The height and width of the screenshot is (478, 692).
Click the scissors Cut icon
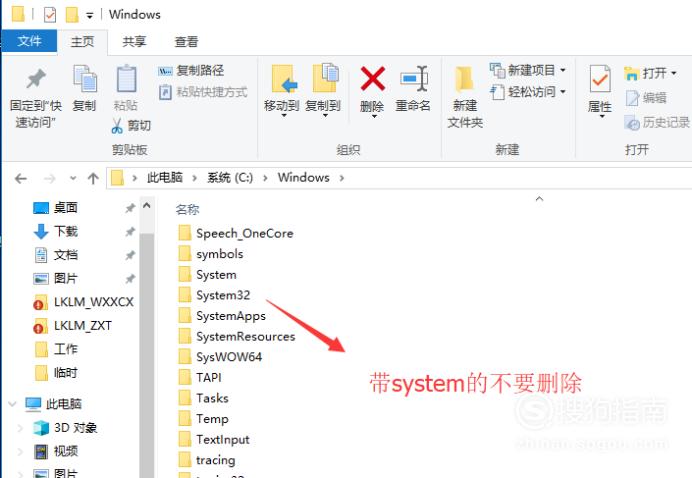[117, 126]
